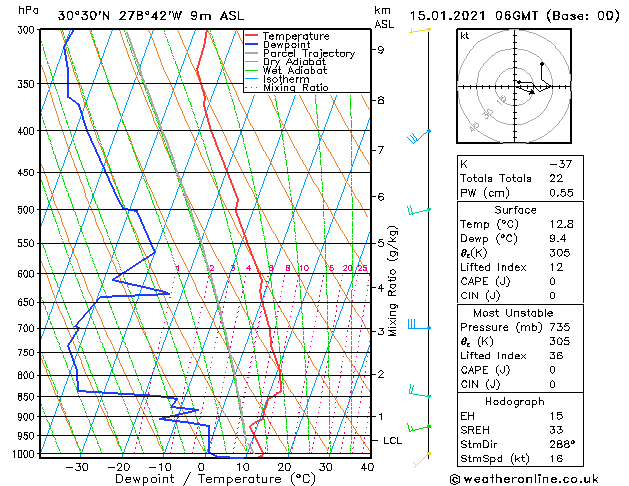Screen dimensions: 629x486
Task: Open the weatheronline.co.uk credit link
Action: click(524, 479)
